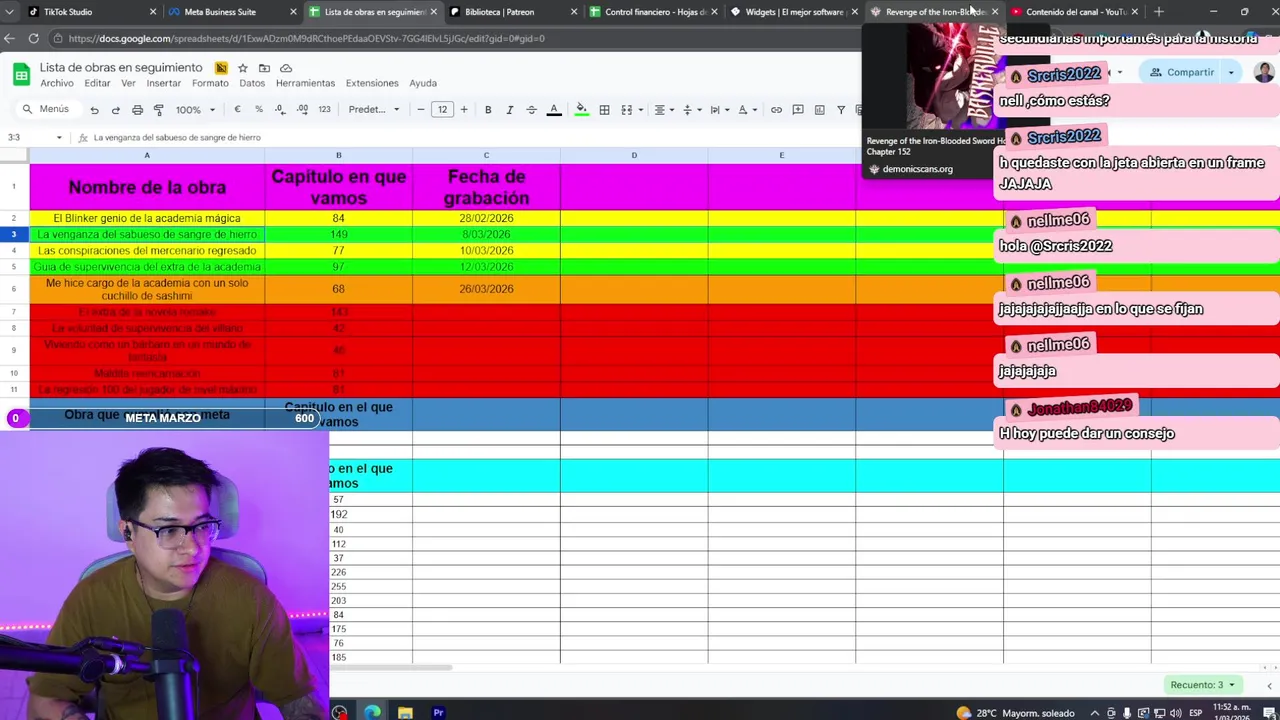Viewport: 1280px width, 720px height.
Task: Reload the page with the refresh icon
Action: [33, 38]
